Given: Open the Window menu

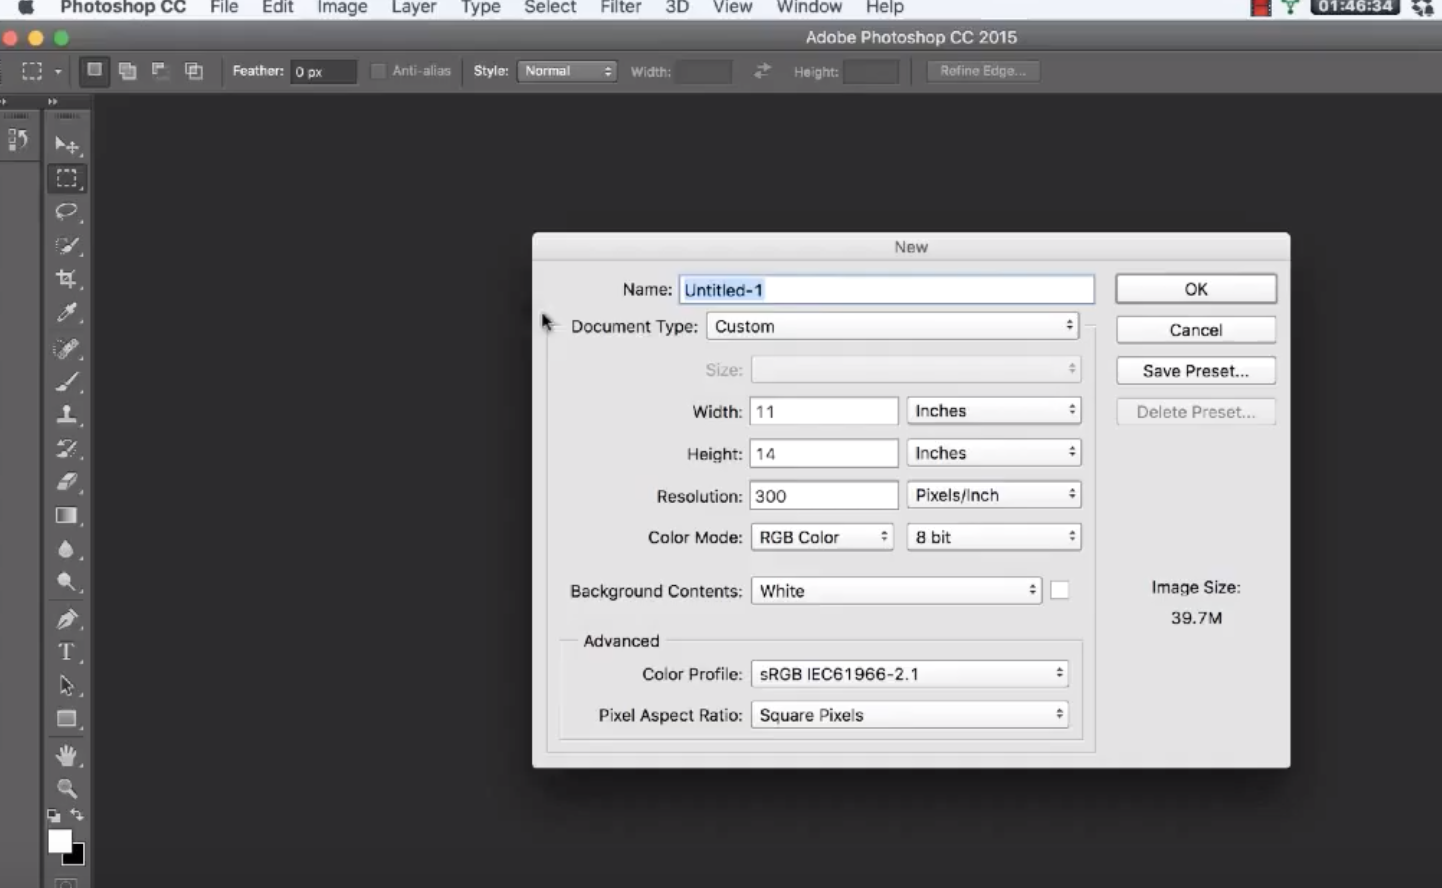Looking at the screenshot, I should point(809,7).
